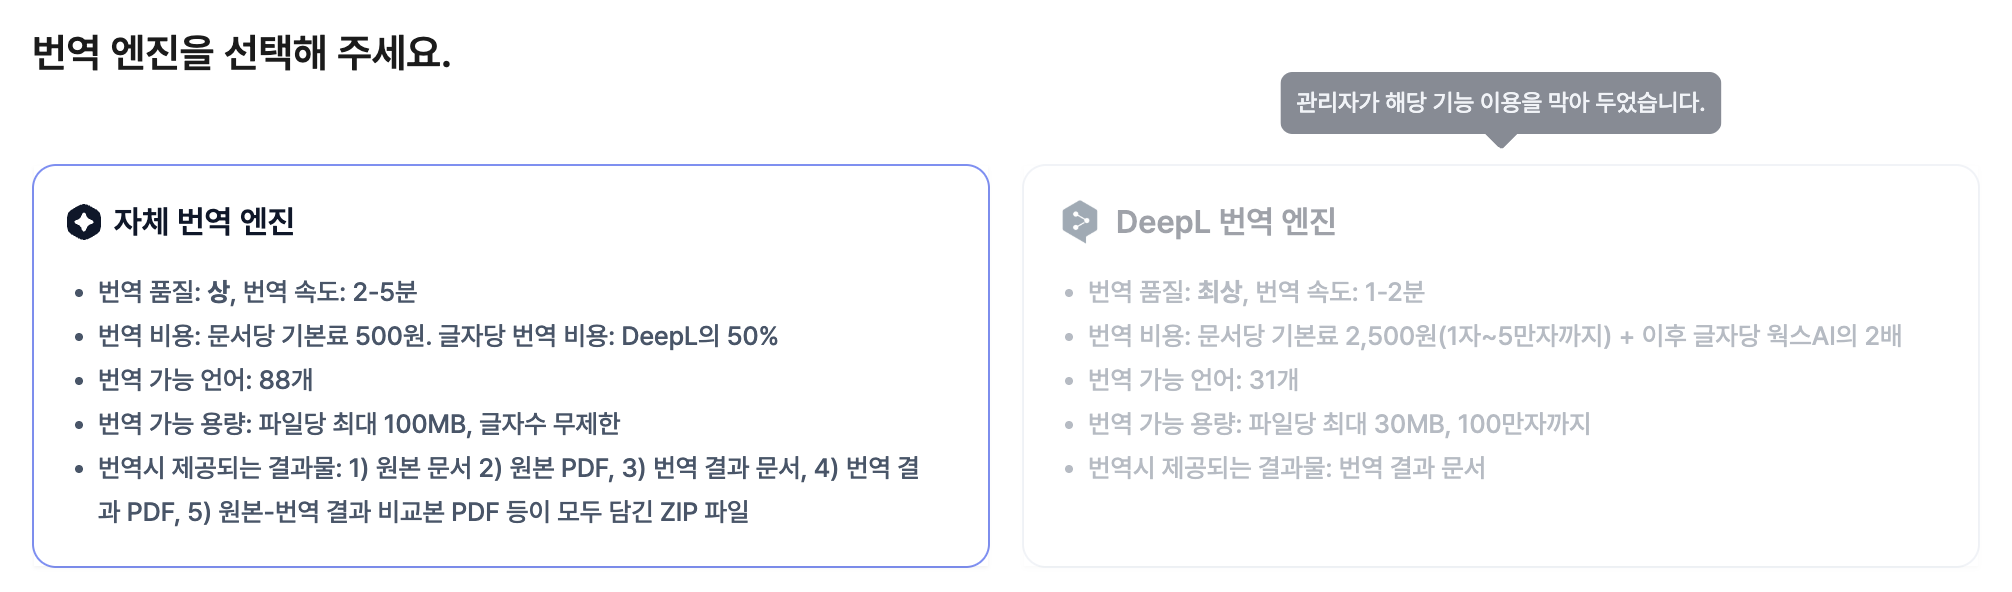The image size is (2012, 592).
Task: Click the 번역 가능 언어: 88개 line
Action: pyautogui.click(x=205, y=380)
